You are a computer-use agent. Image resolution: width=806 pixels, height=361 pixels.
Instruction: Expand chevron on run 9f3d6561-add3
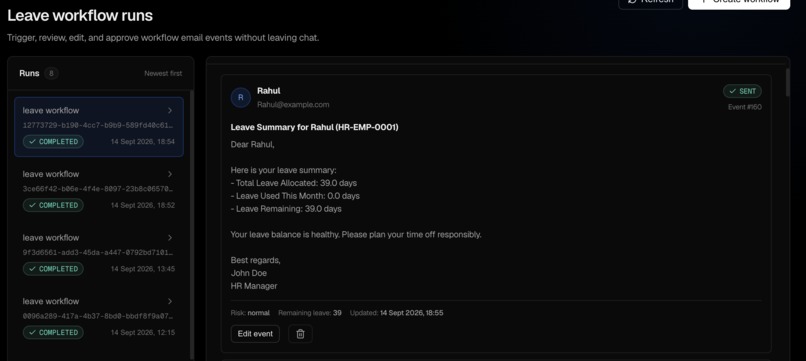(x=170, y=238)
